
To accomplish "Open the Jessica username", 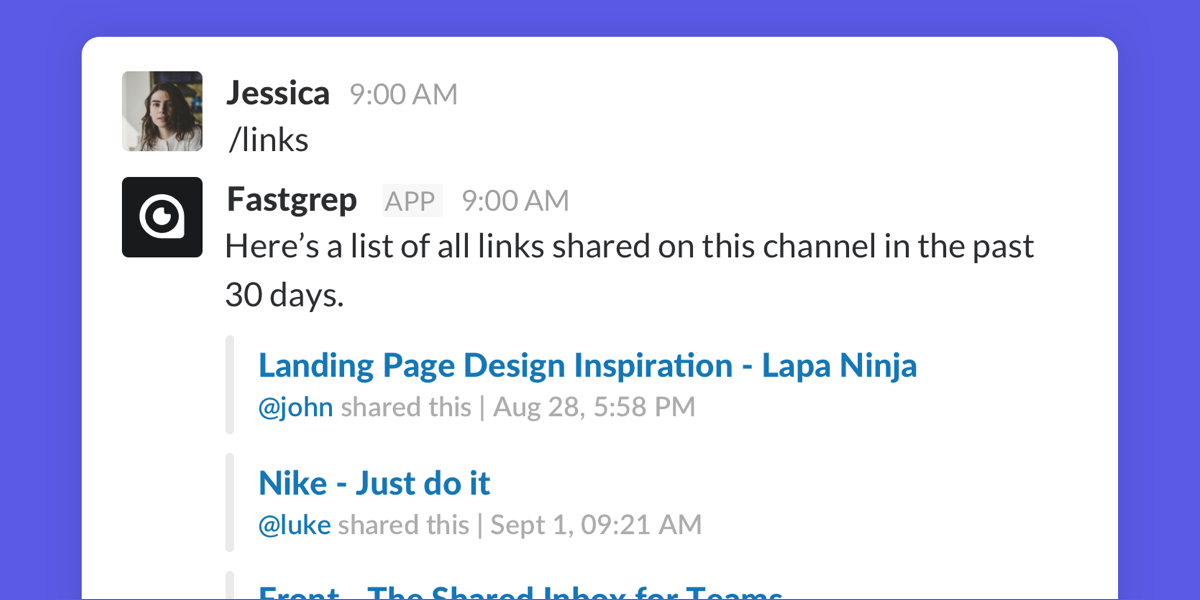I will [278, 93].
